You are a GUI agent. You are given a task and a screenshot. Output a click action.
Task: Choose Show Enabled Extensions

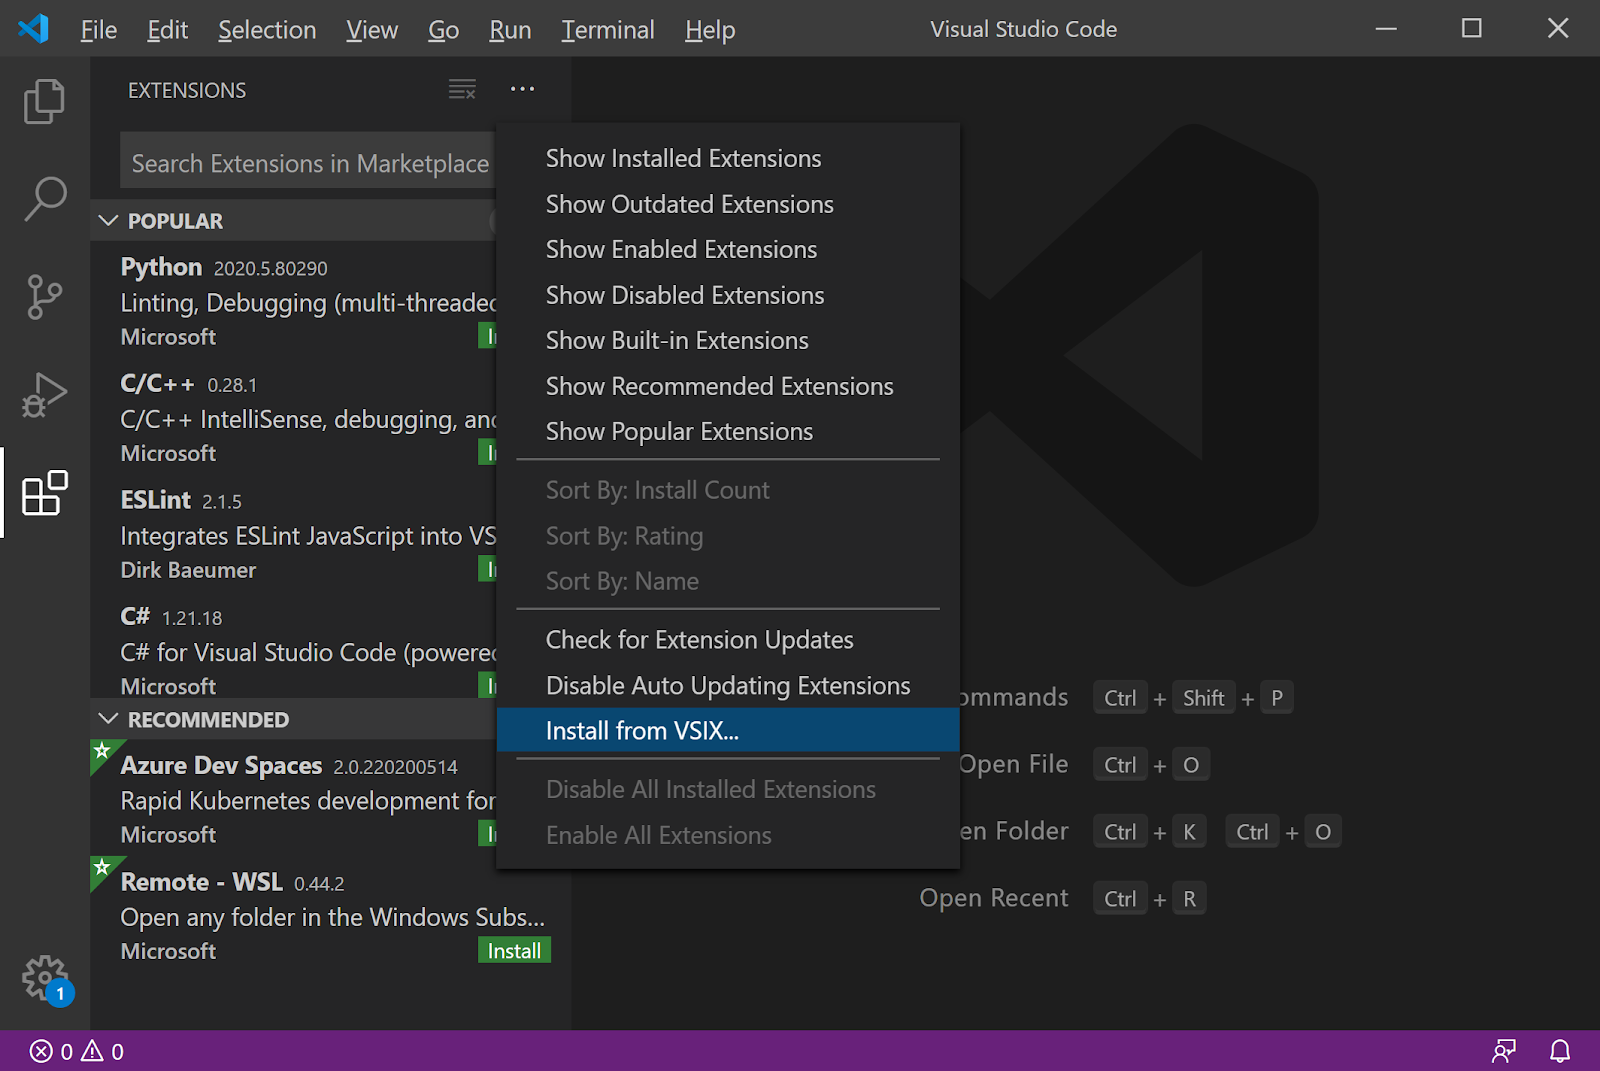tap(728, 250)
